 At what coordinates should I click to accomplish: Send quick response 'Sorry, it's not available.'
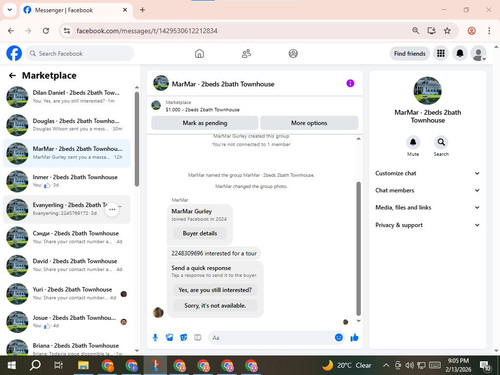[x=215, y=306]
